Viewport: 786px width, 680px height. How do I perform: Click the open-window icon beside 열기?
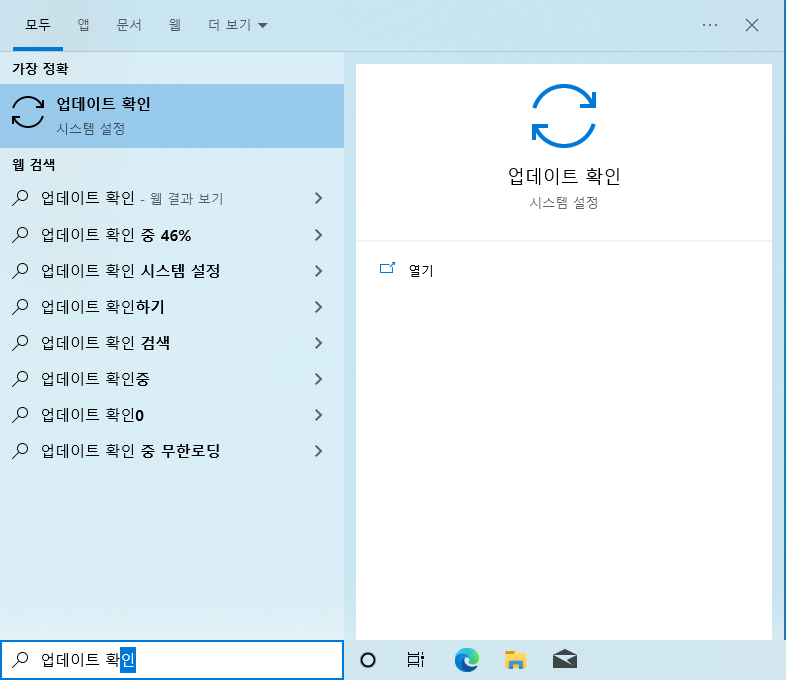[387, 269]
